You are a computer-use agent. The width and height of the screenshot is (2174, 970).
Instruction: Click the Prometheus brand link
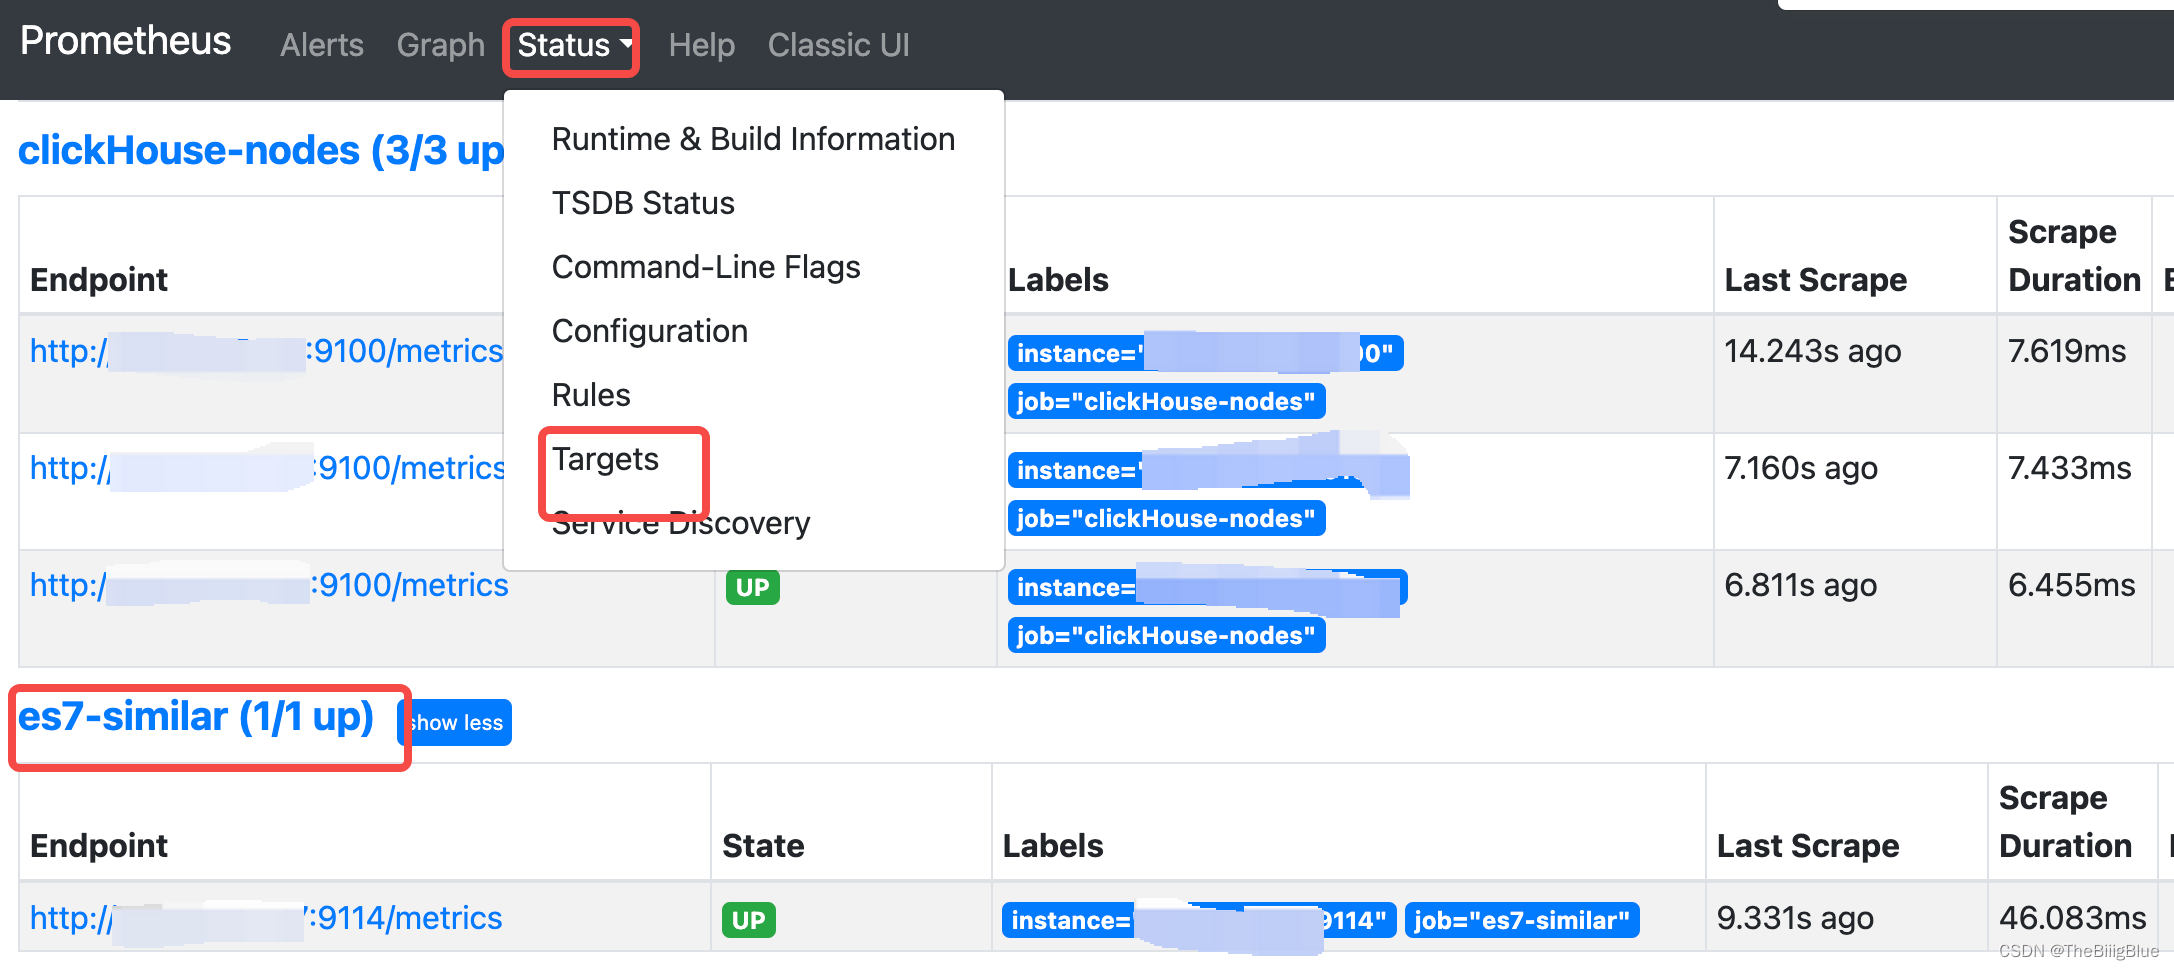(125, 41)
